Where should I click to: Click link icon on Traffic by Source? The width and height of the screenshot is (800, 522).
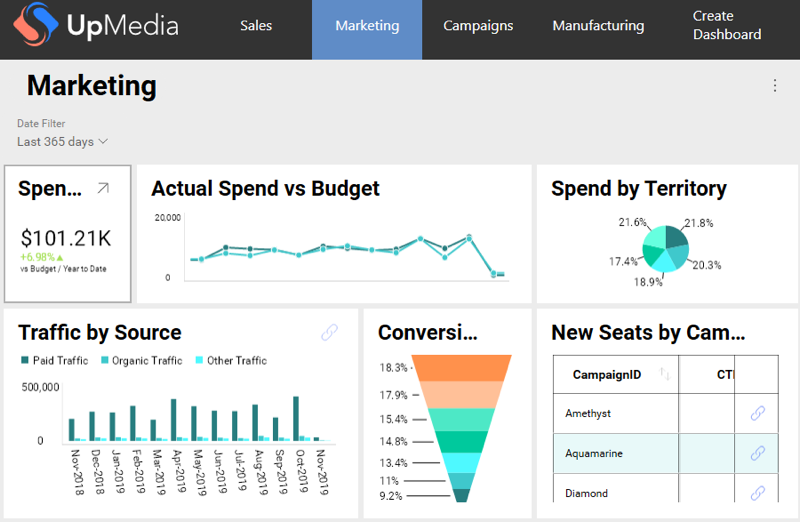click(x=329, y=332)
